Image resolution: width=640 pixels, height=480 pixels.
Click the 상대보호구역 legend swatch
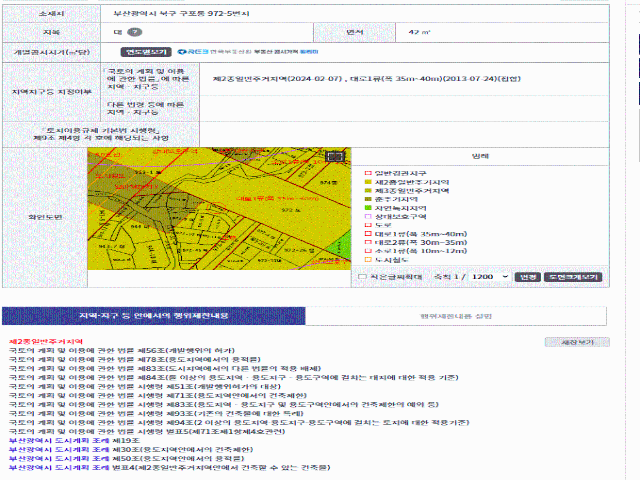pos(368,216)
